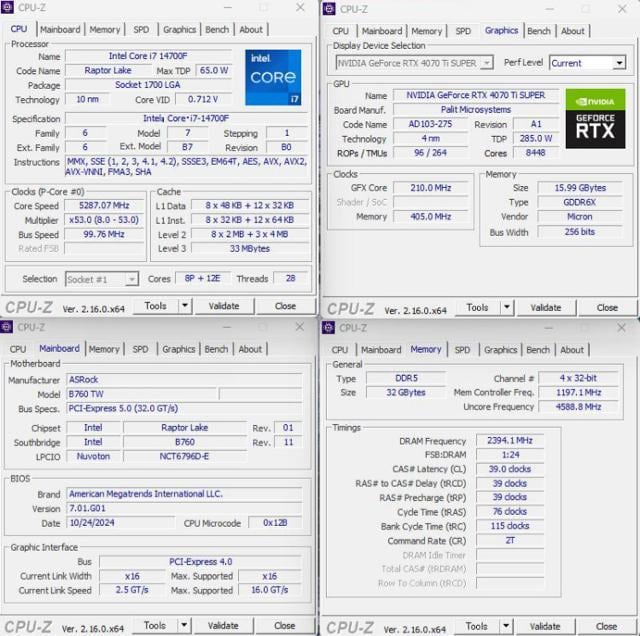Viewport: 640px width, 636px height.
Task: Open Tools dropdown arrow in the Memory window
Action: pos(506,626)
